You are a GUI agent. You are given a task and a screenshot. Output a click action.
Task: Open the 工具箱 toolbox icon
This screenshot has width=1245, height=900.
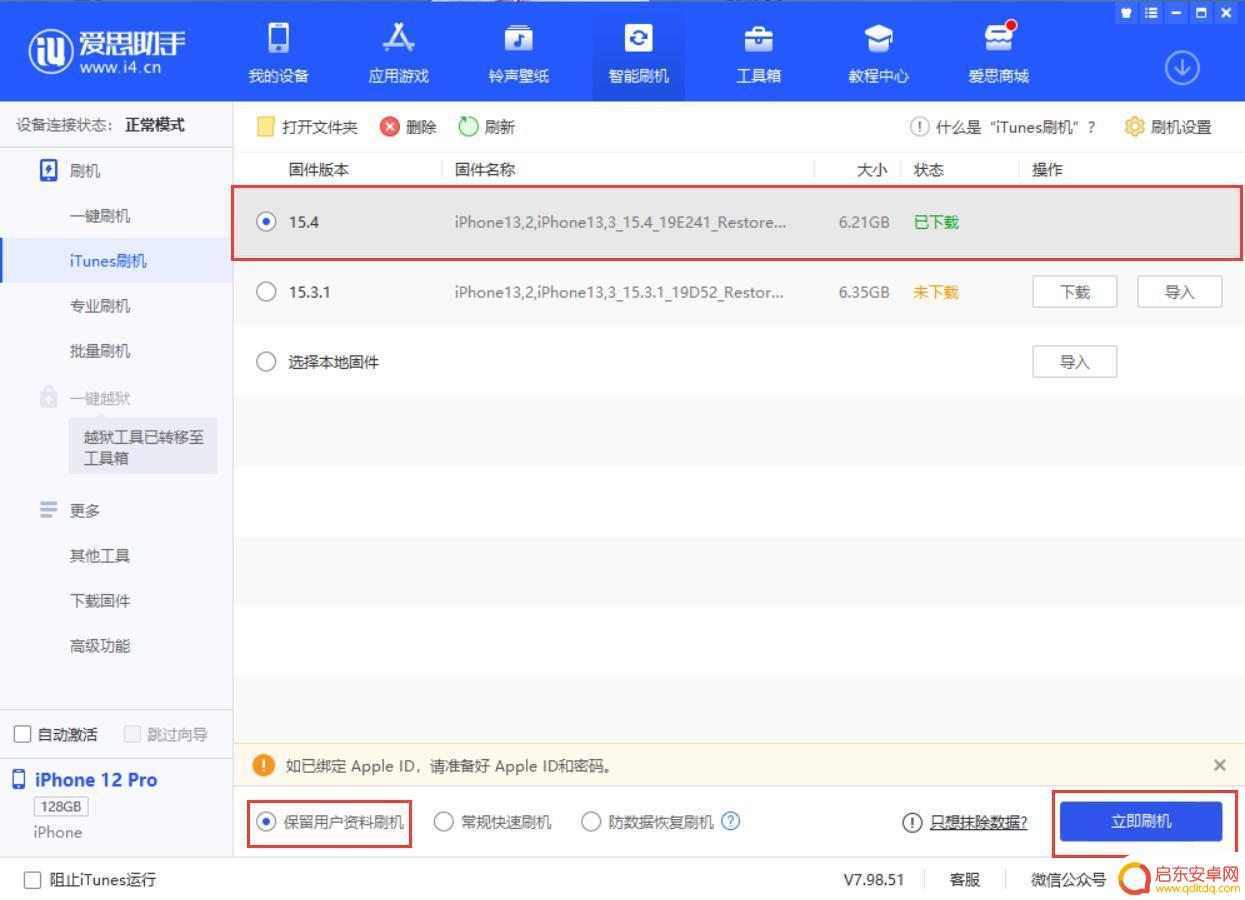[x=758, y=38]
